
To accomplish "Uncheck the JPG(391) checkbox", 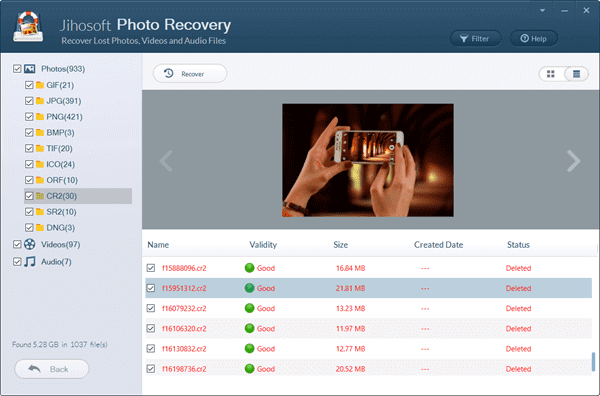I will [29, 101].
